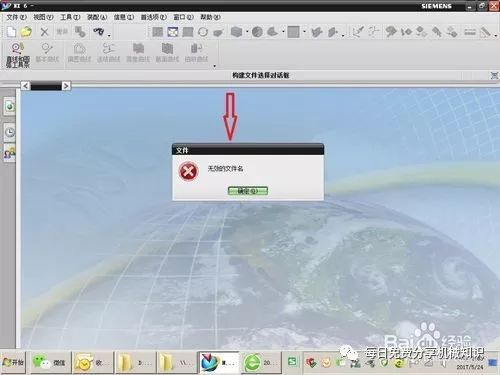
Task: Click the New file icon
Action: 11,32
